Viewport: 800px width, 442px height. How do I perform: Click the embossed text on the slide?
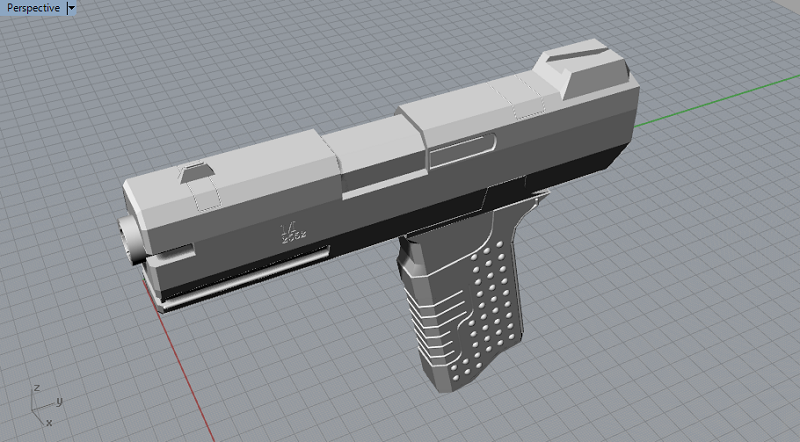click(x=292, y=232)
